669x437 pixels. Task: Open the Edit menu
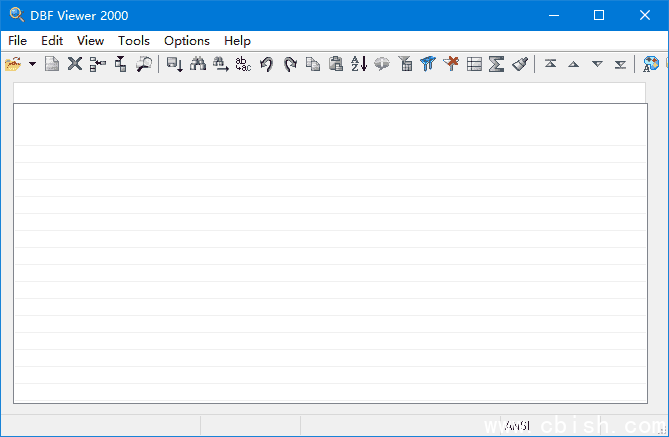[x=52, y=41]
